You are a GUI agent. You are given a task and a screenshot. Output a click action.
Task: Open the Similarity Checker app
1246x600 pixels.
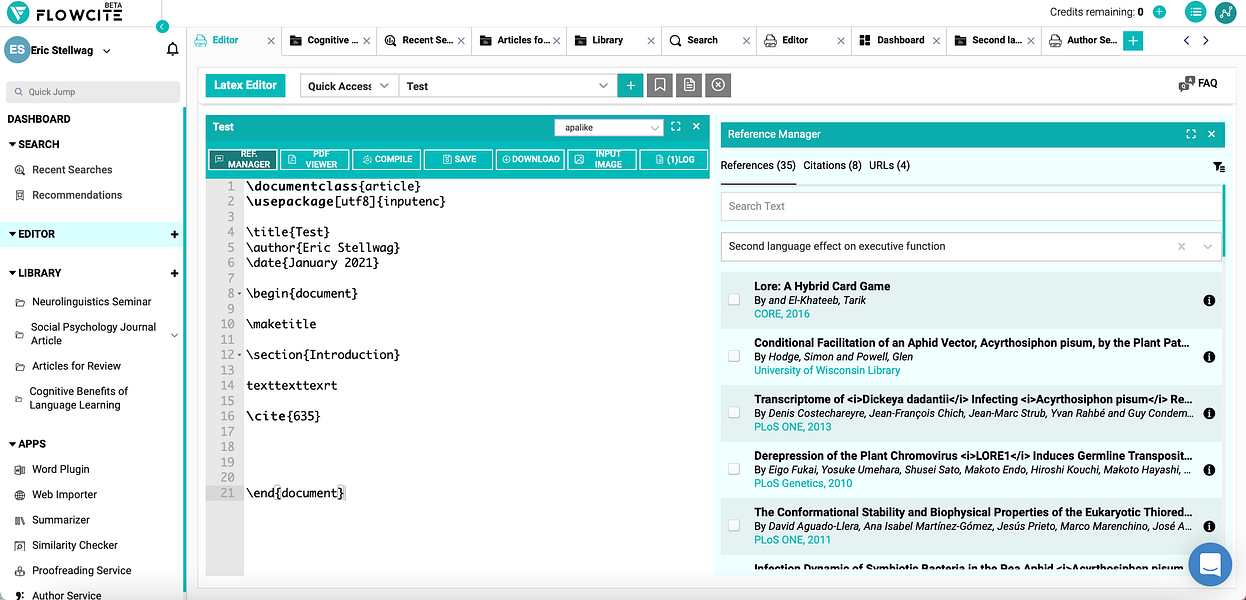point(75,545)
